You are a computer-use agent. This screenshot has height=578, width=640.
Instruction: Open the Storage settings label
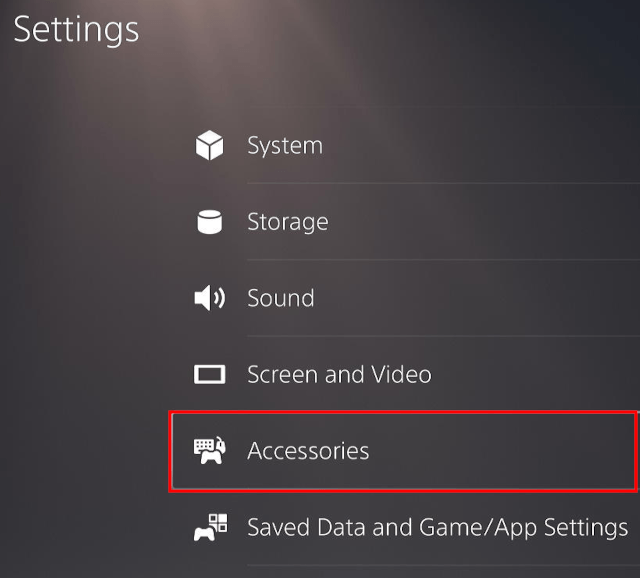pyautogui.click(x=287, y=222)
